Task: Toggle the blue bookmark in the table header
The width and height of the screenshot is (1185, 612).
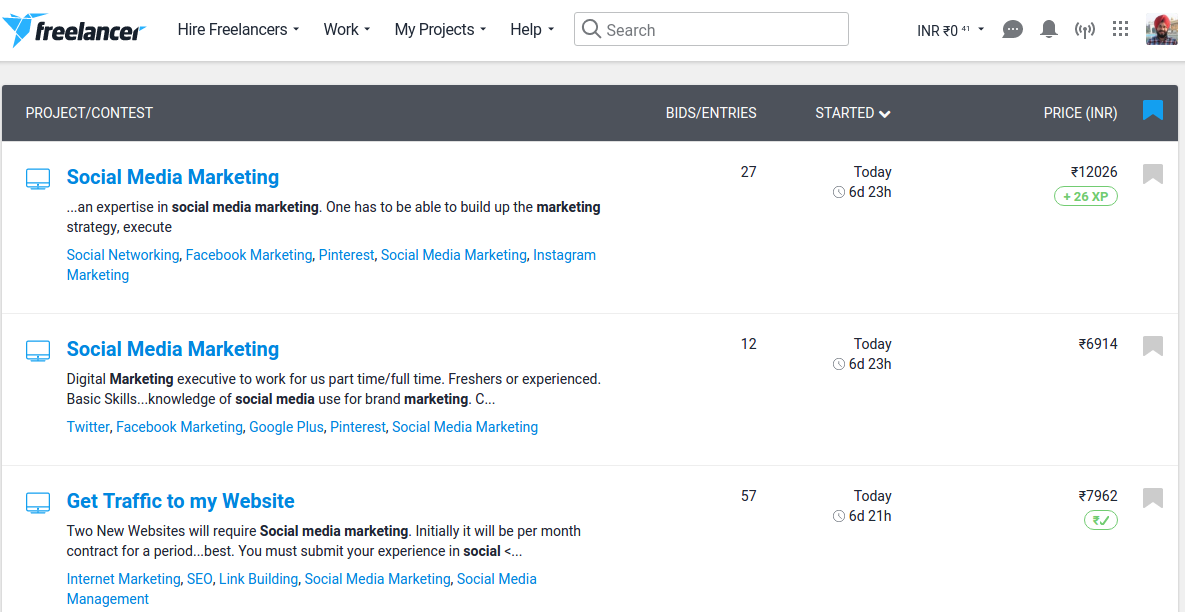Action: (x=1152, y=111)
